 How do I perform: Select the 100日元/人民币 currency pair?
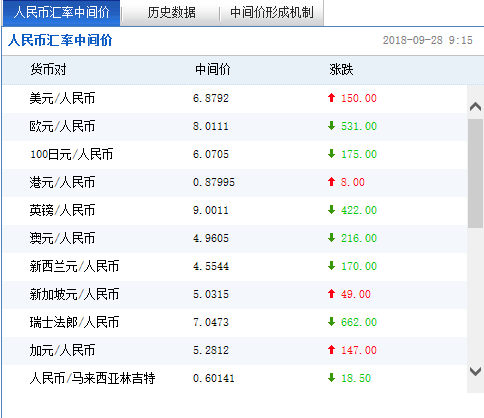(71, 154)
